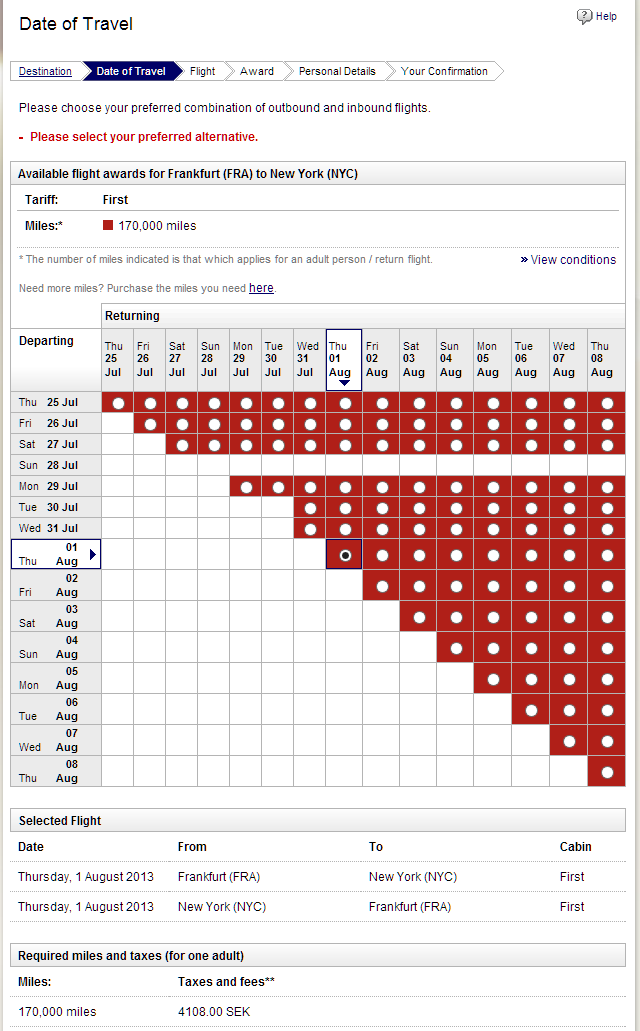Click the right arrow in the 01 Aug row header
The image size is (640, 1031).
tap(94, 554)
